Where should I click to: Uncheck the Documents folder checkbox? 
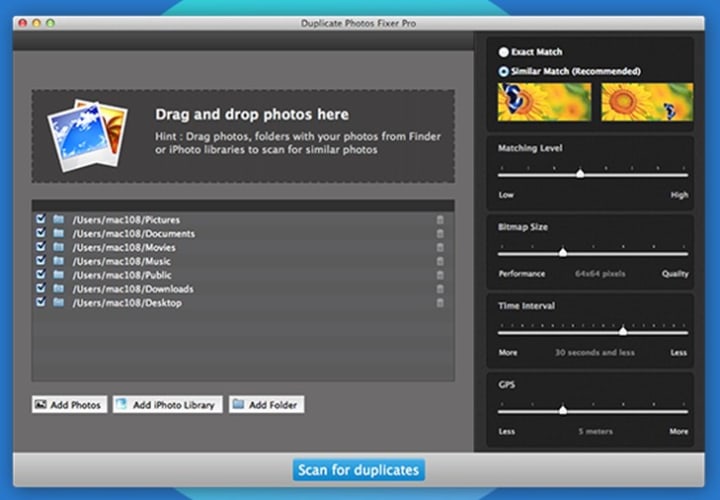pyautogui.click(x=41, y=232)
